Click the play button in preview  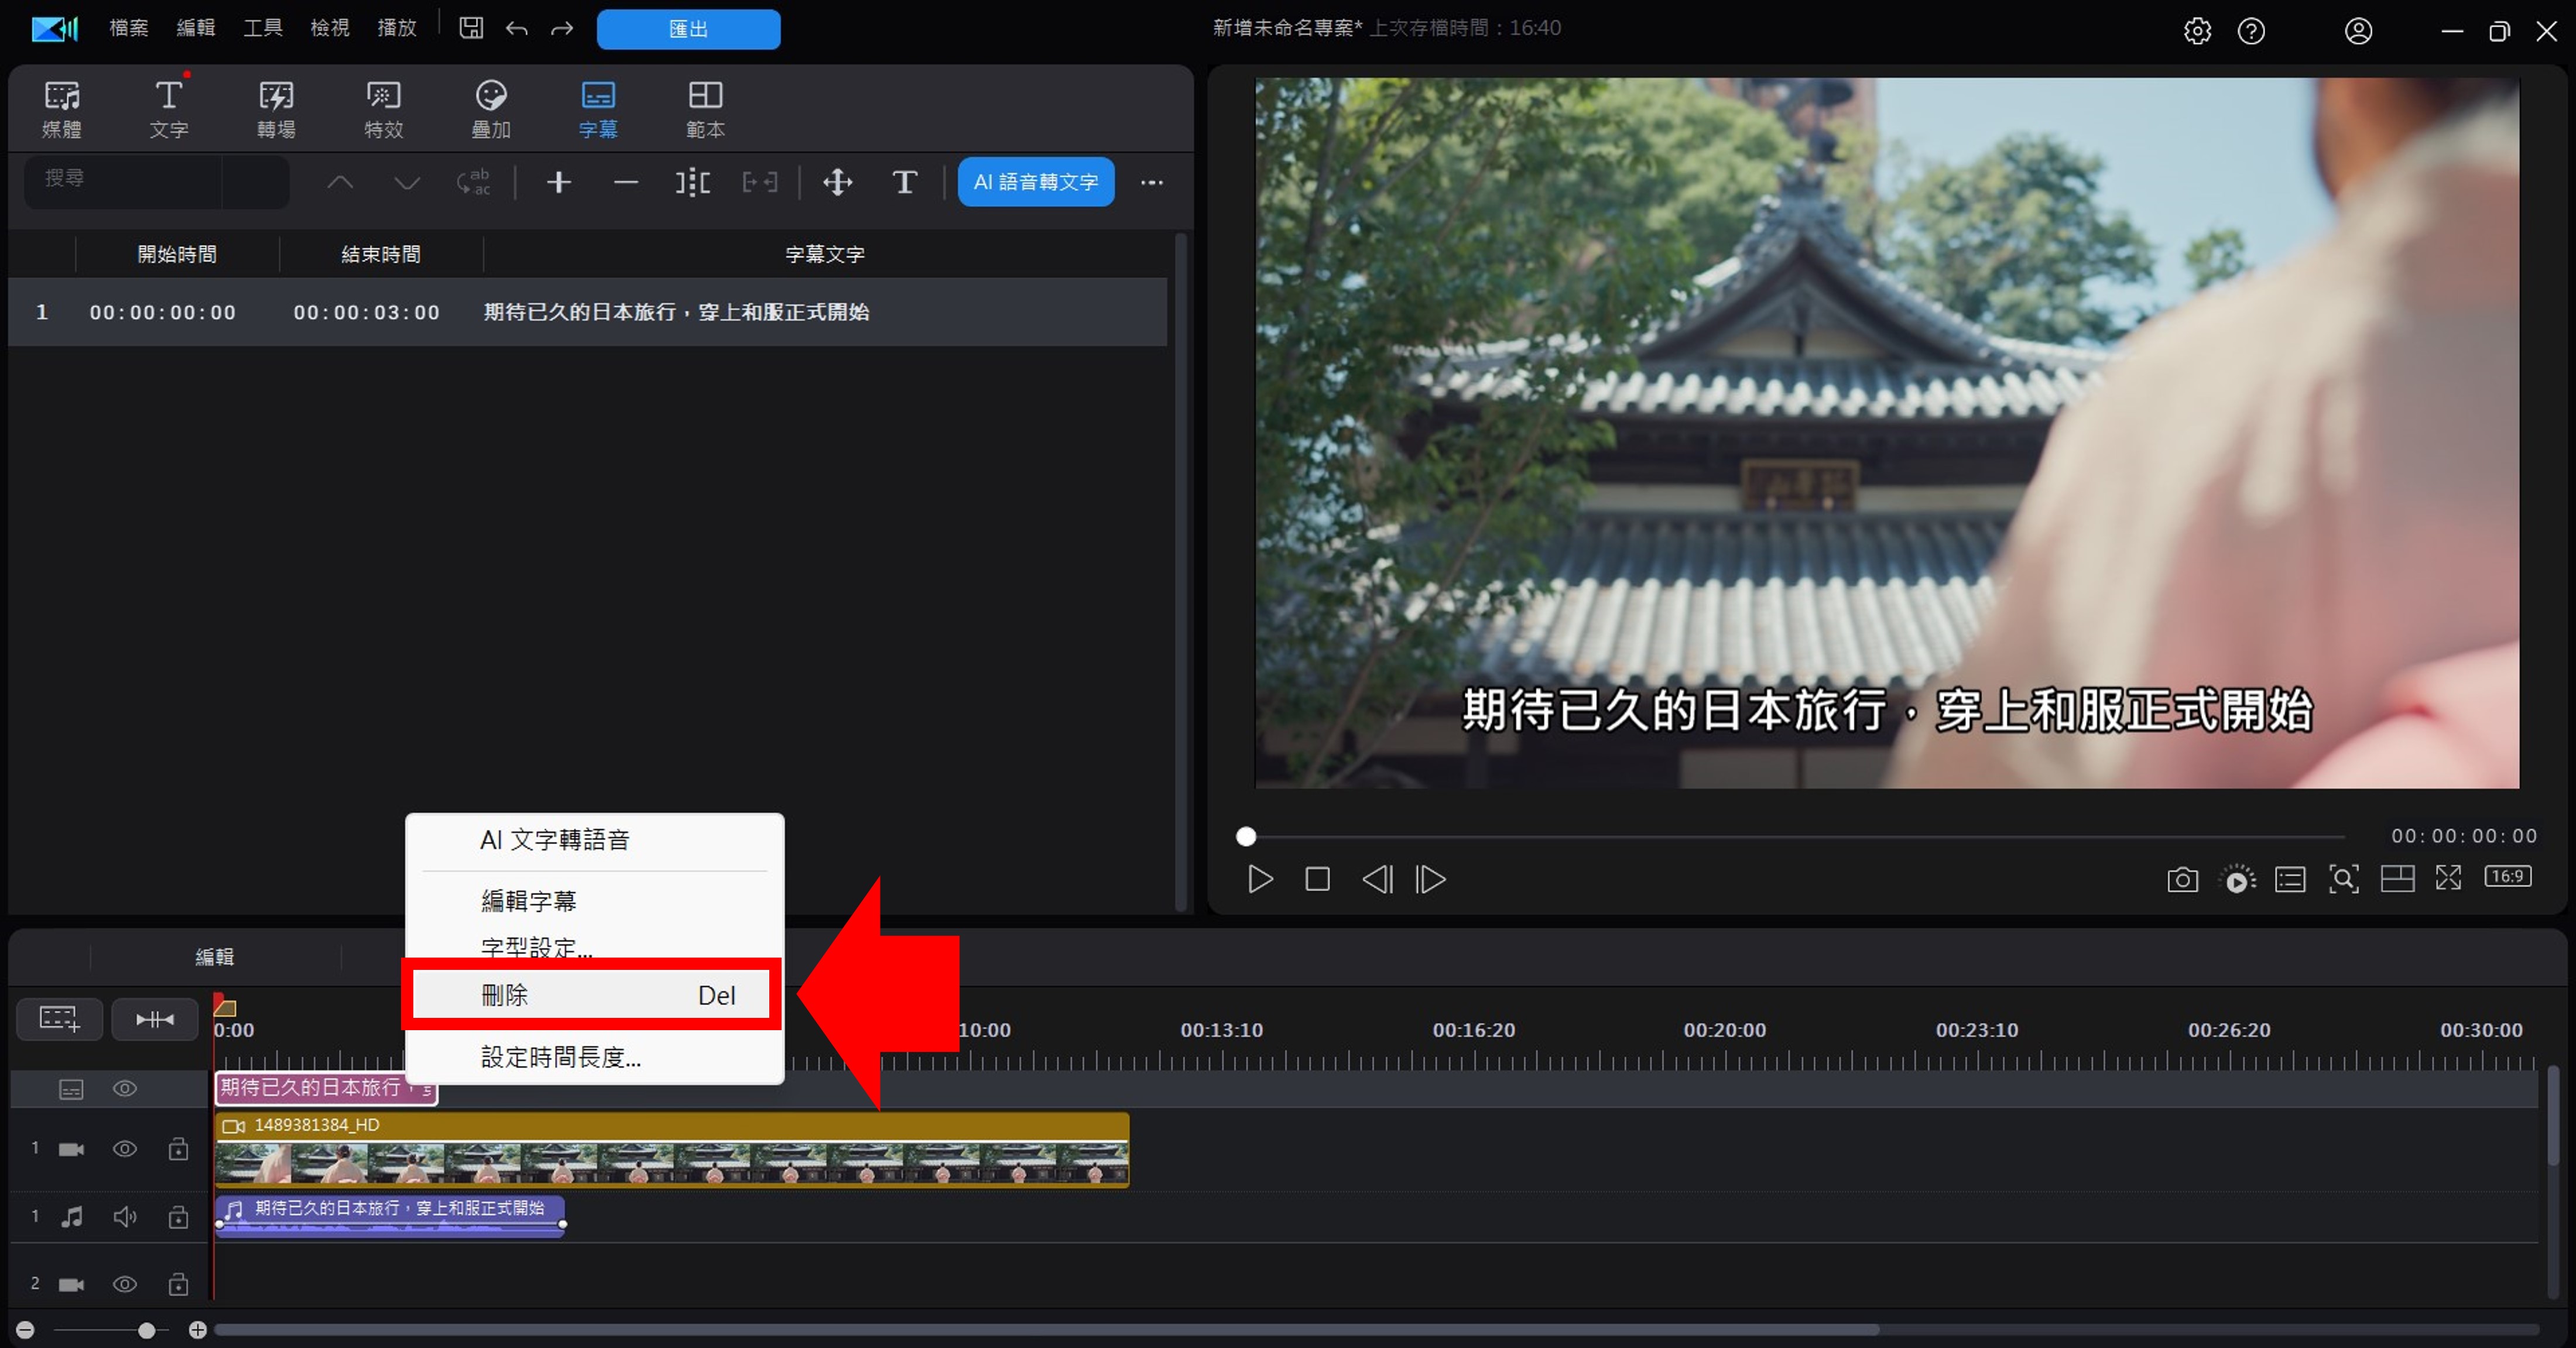[1260, 879]
